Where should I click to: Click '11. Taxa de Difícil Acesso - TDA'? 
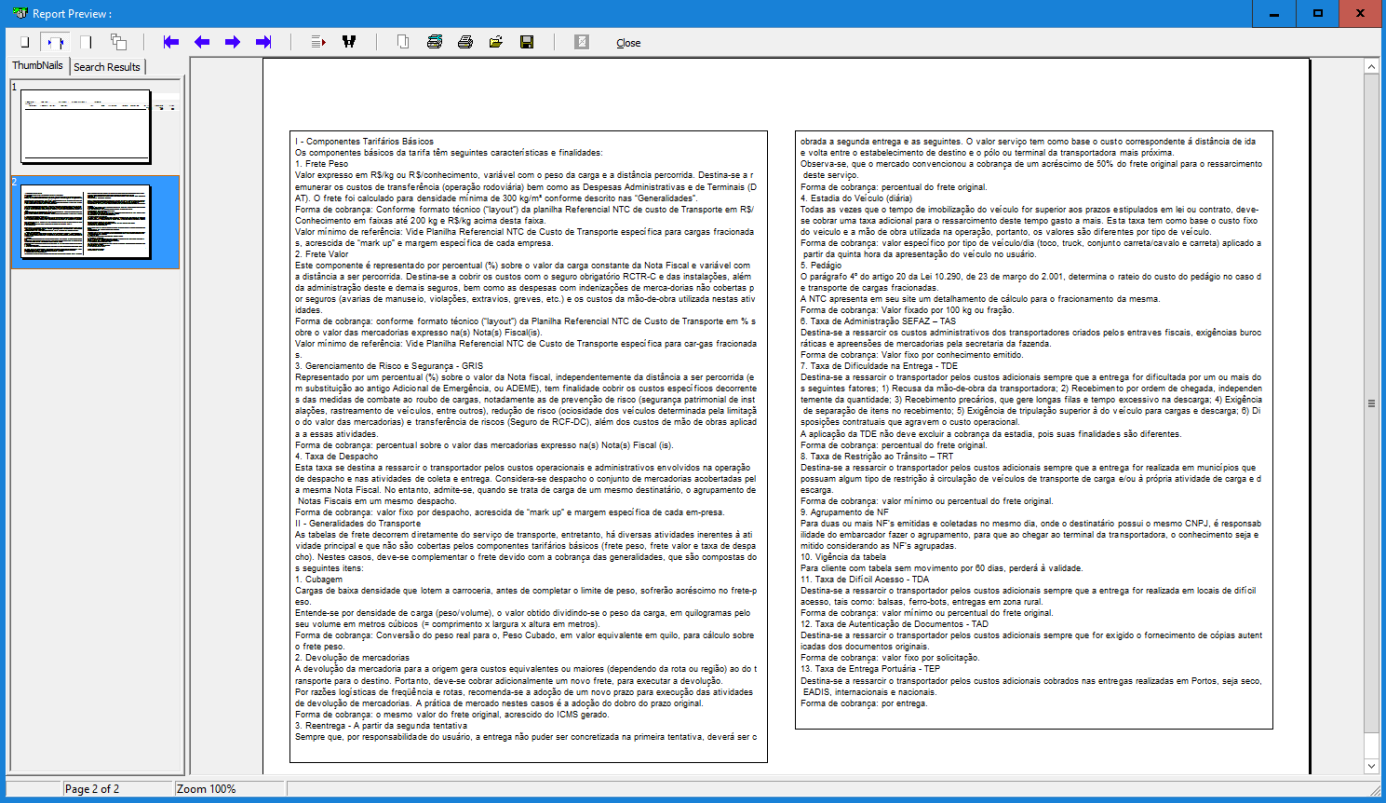click(x=865, y=579)
